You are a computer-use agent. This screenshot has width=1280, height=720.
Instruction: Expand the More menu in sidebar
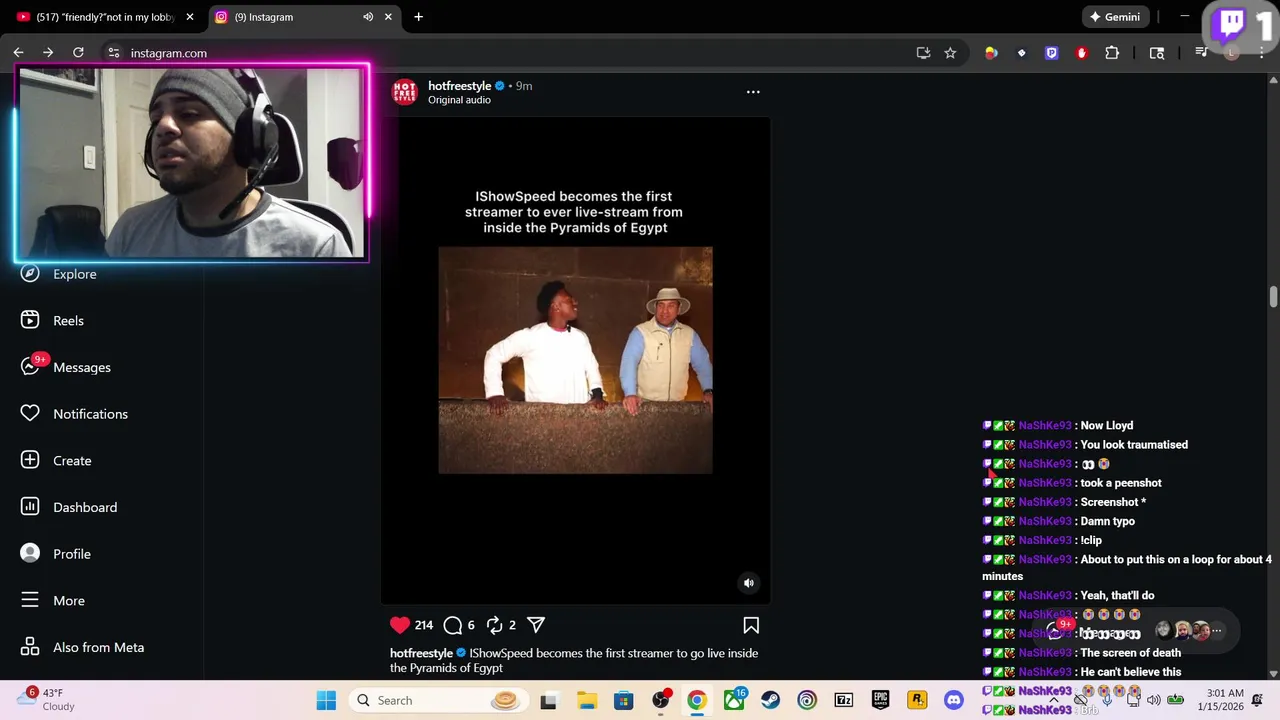point(53,601)
